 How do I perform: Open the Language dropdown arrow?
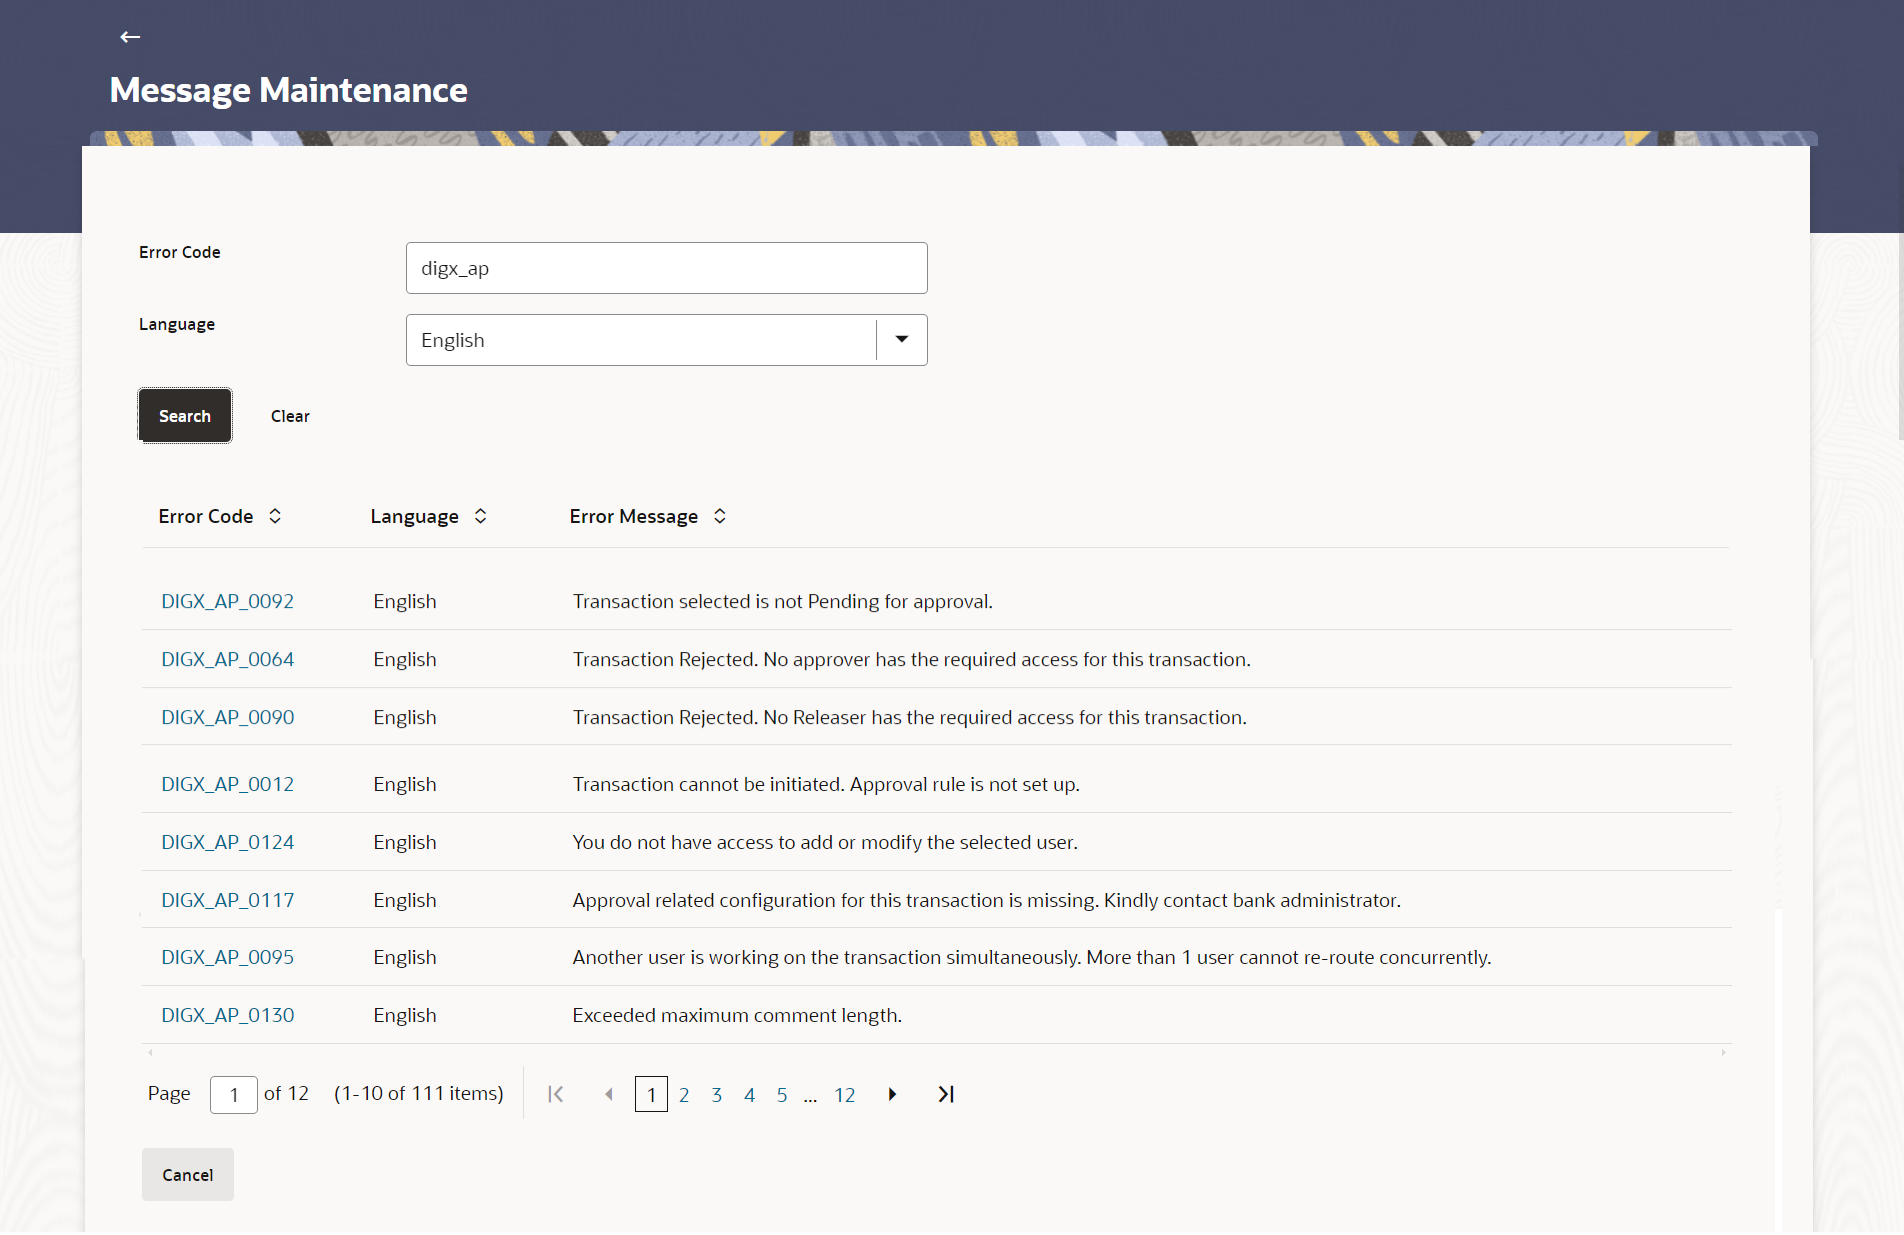point(902,340)
